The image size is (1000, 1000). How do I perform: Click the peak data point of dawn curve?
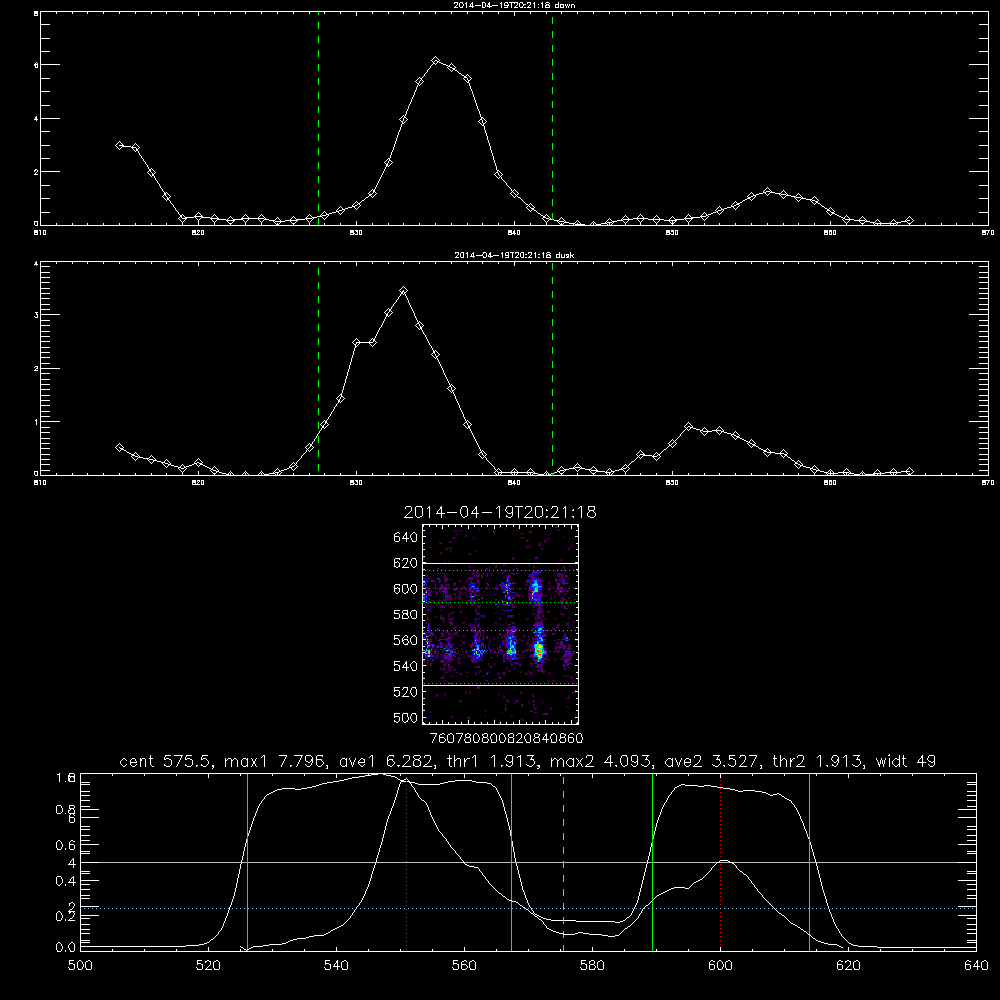(x=436, y=61)
